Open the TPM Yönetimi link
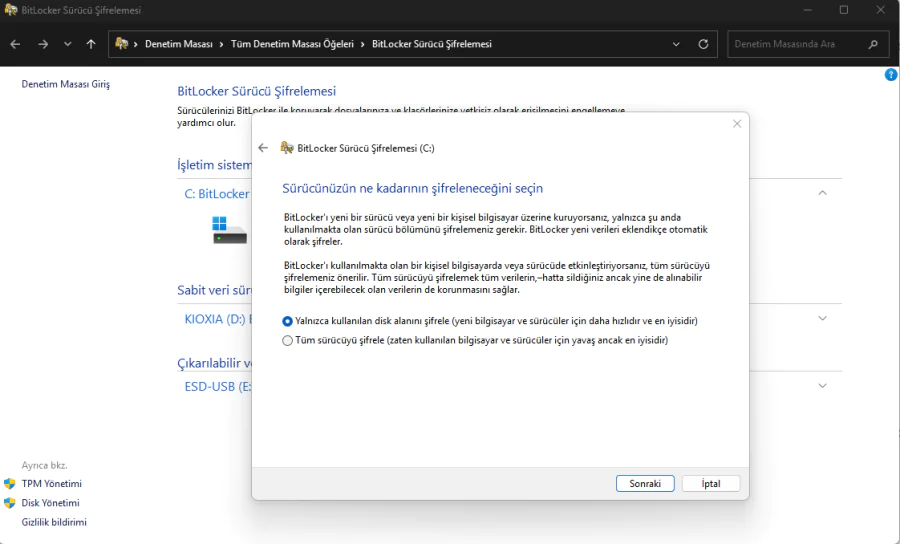Viewport: 900px width, 544px height. [x=51, y=484]
